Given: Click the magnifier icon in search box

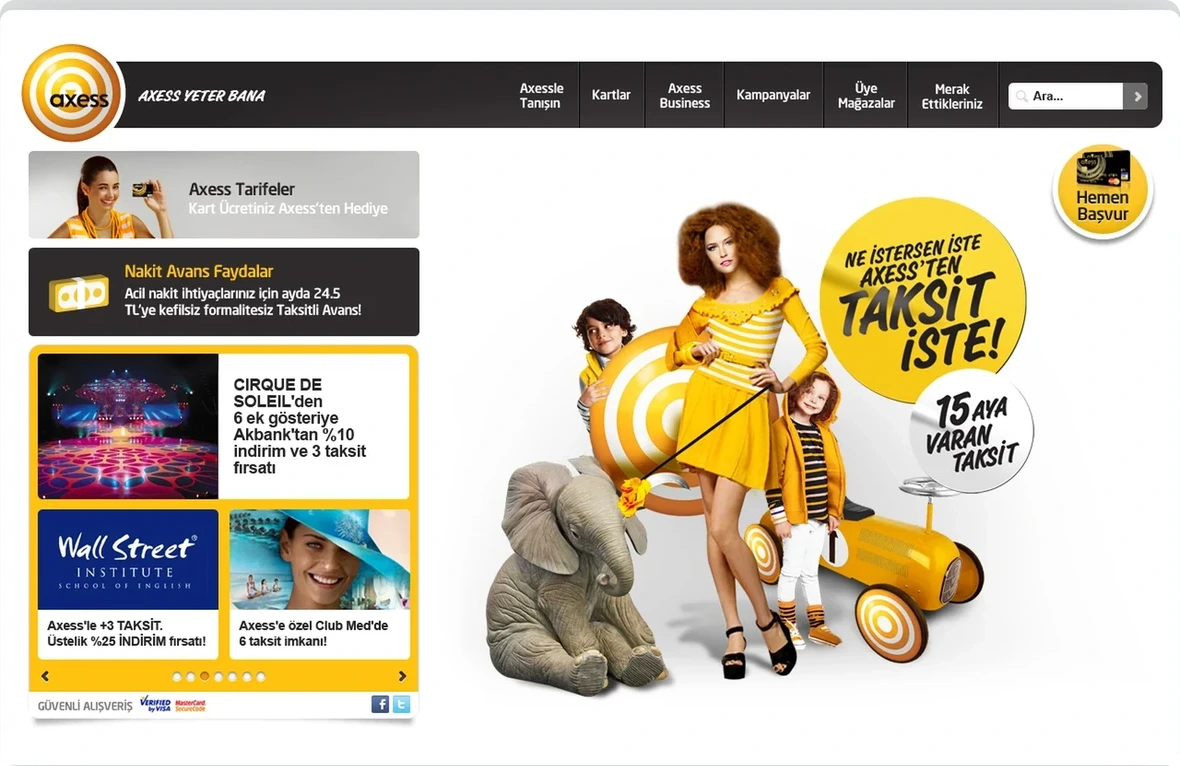Looking at the screenshot, I should 1021,96.
